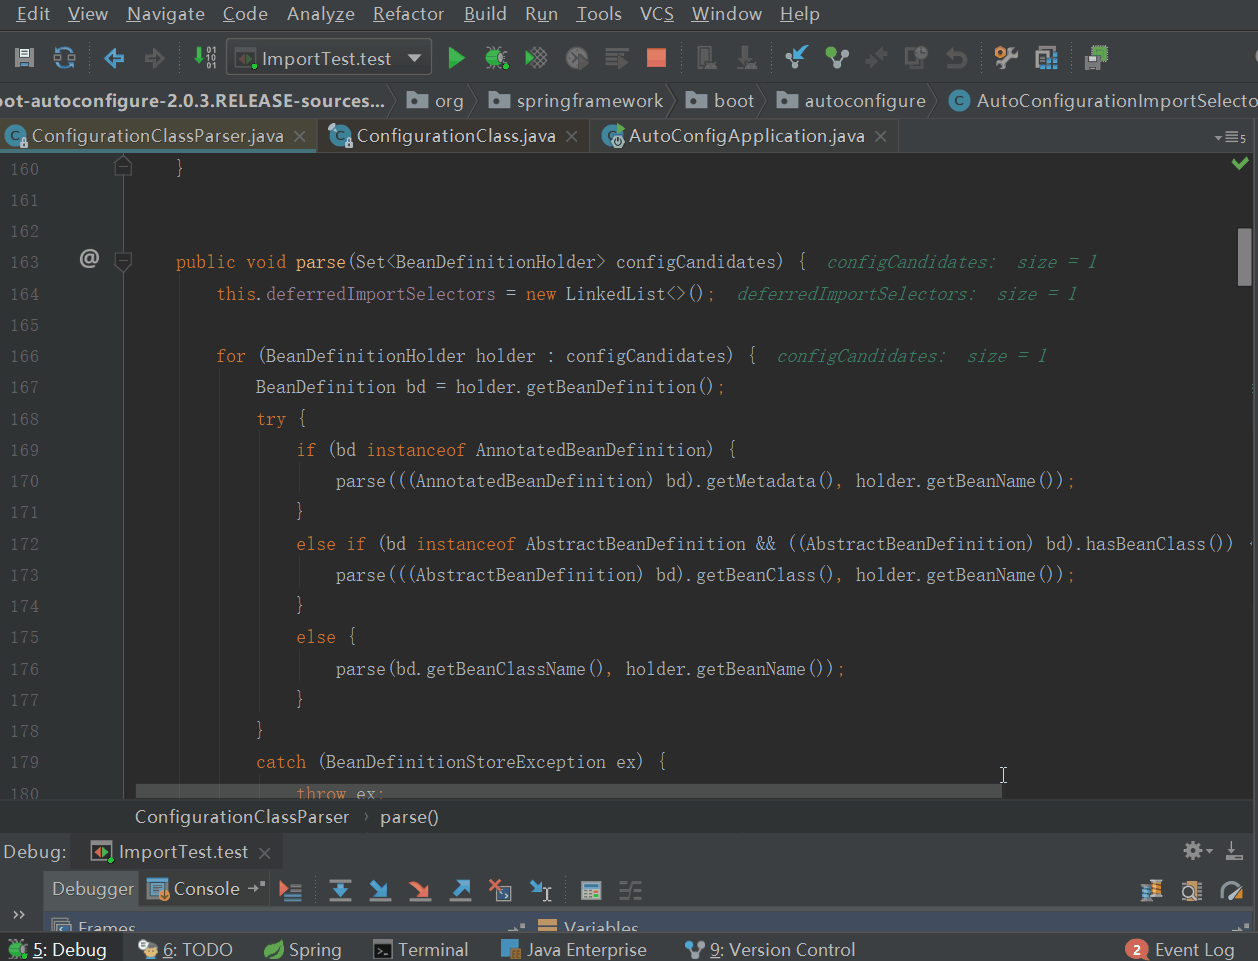This screenshot has width=1258, height=961.
Task: Run ImportTest.test with the green play icon
Action: 456,58
